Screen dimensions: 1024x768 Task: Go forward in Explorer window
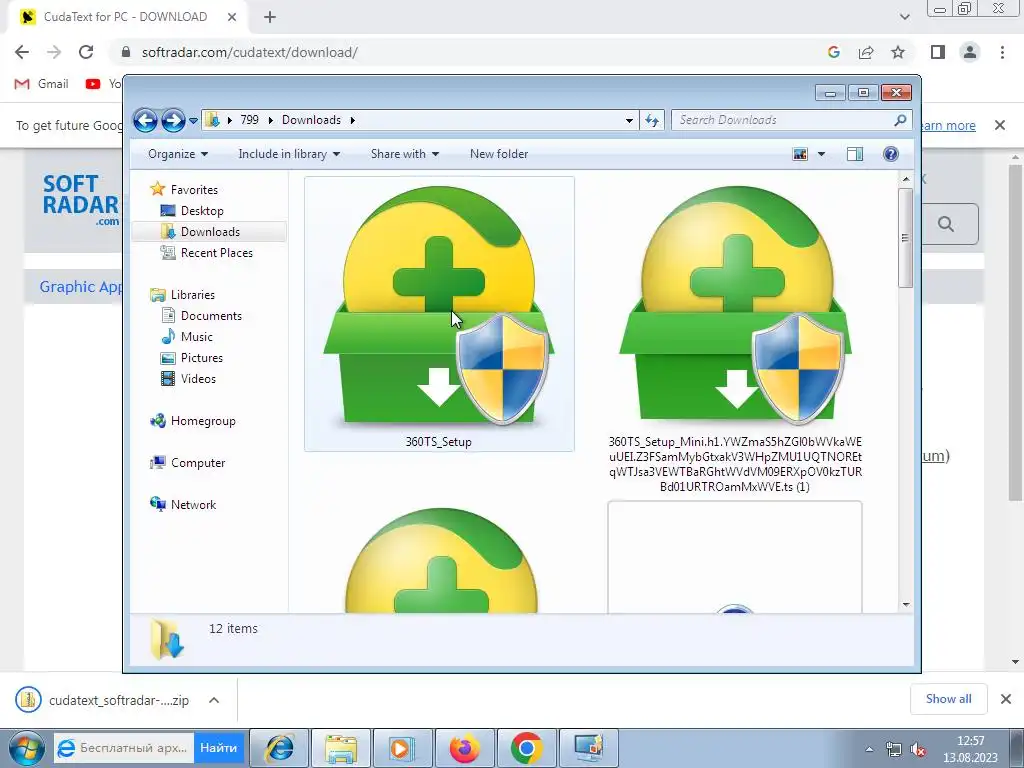(x=173, y=120)
